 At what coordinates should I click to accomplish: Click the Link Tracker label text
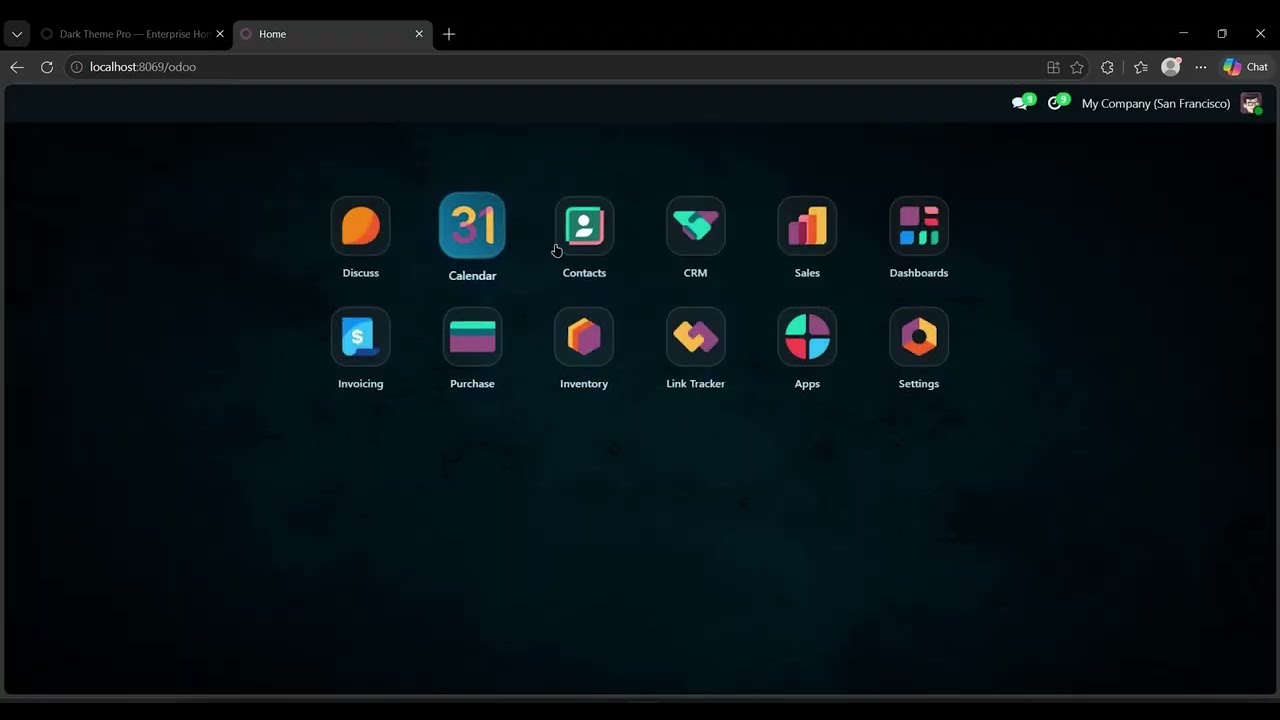pos(695,384)
